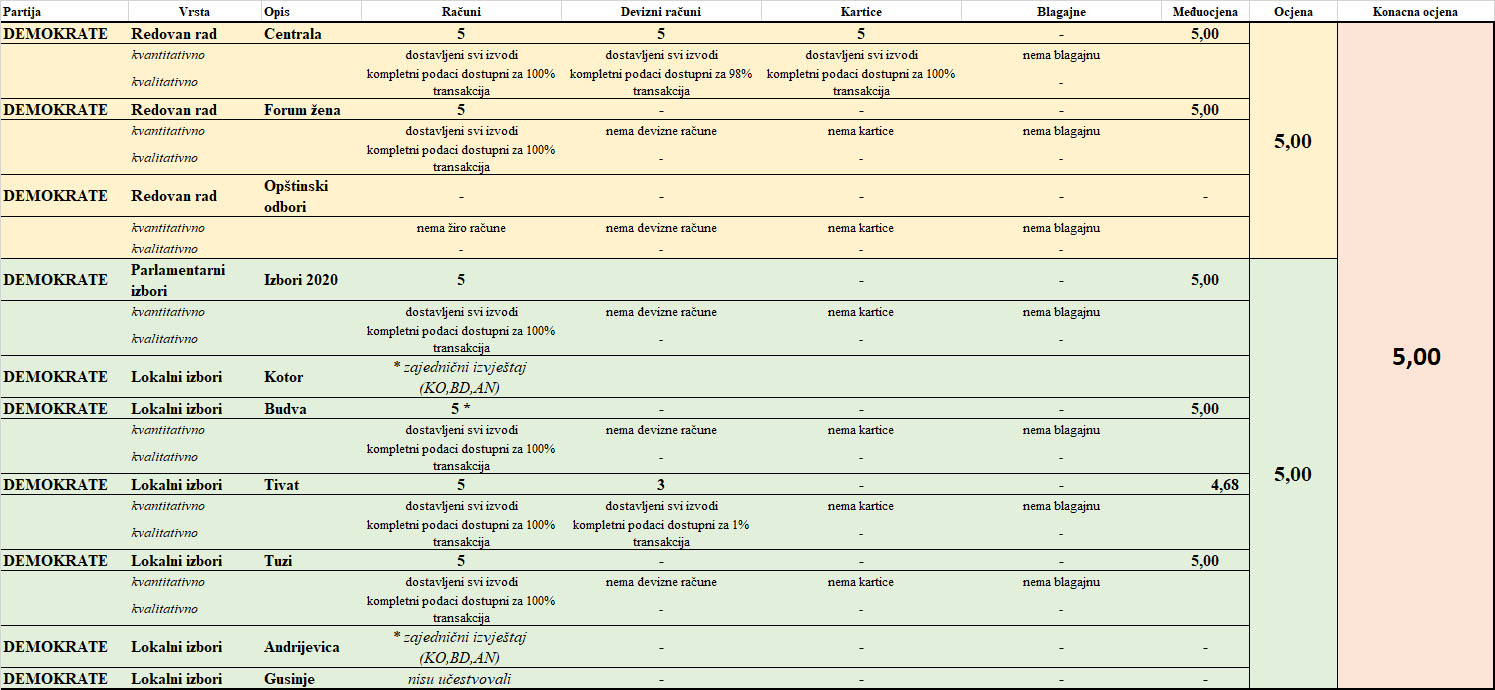Click the "Računi" column header
Viewport: 1495px width, 690px height.
tap(461, 12)
